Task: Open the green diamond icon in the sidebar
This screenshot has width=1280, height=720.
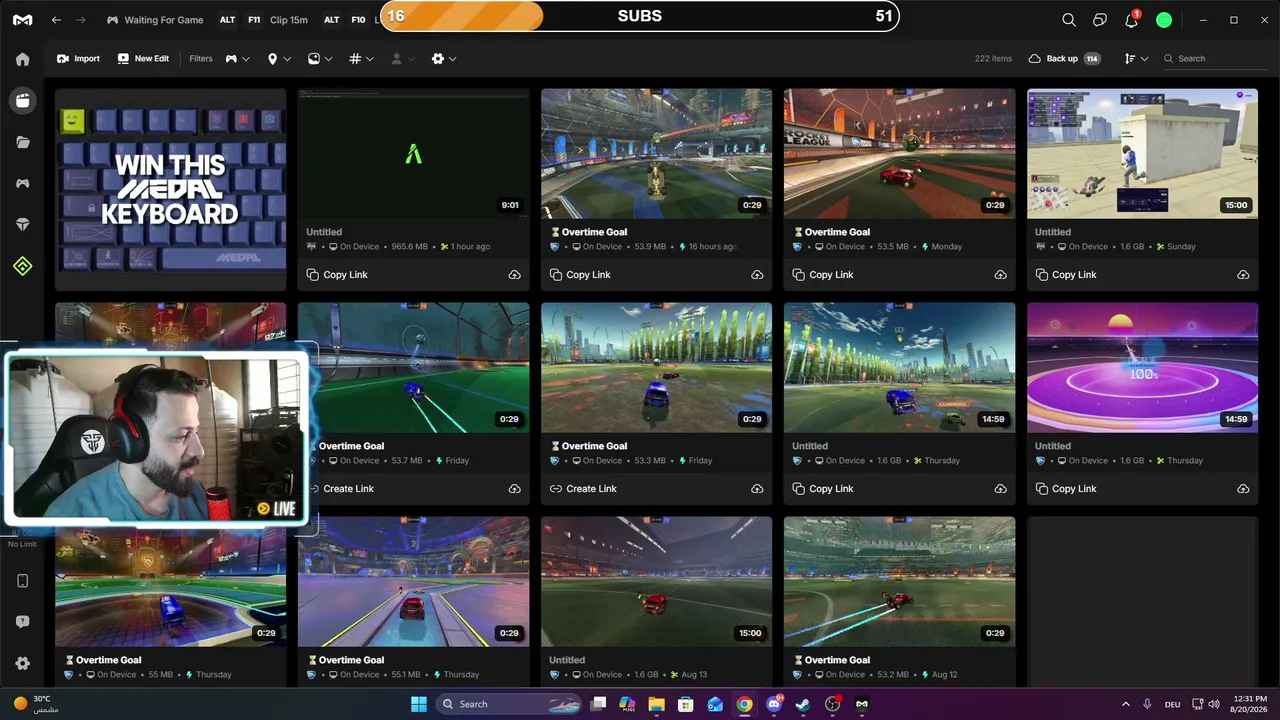Action: tap(22, 266)
